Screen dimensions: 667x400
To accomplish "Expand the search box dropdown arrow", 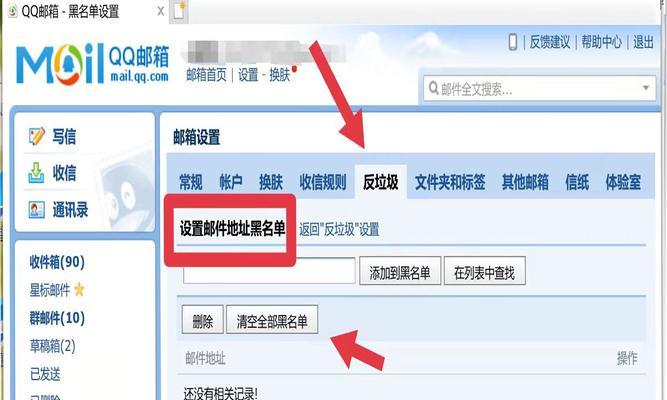I will point(646,88).
